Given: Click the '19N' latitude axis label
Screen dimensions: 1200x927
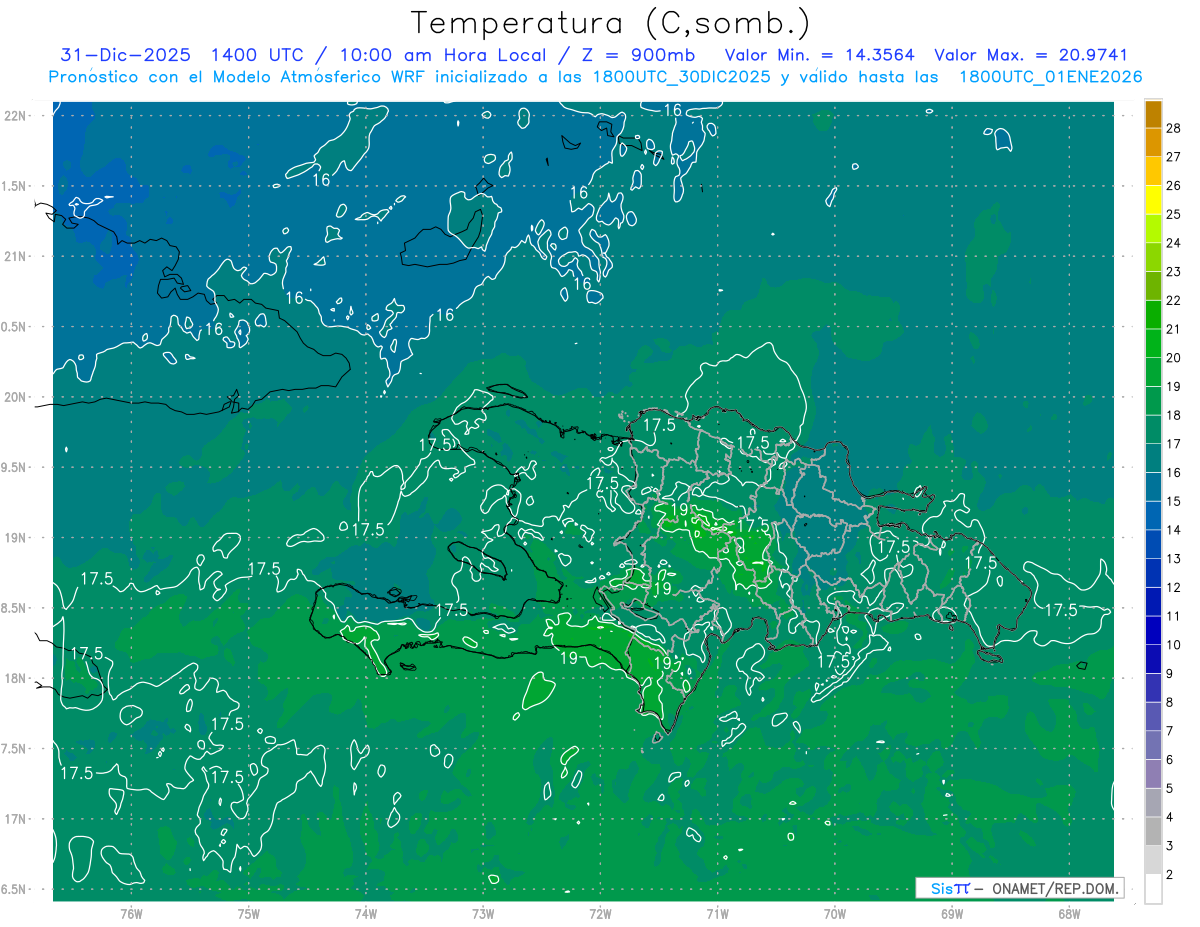Looking at the screenshot, I should point(15,538).
